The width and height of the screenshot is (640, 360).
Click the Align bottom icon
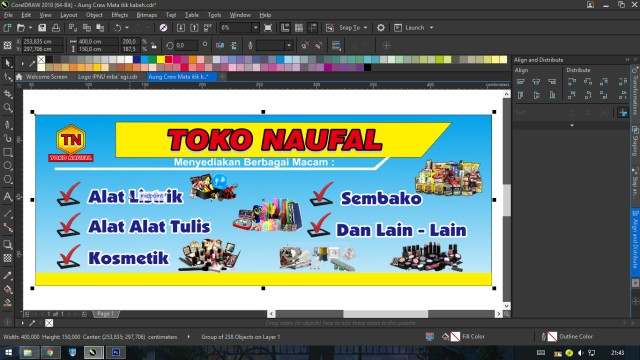pos(552,96)
